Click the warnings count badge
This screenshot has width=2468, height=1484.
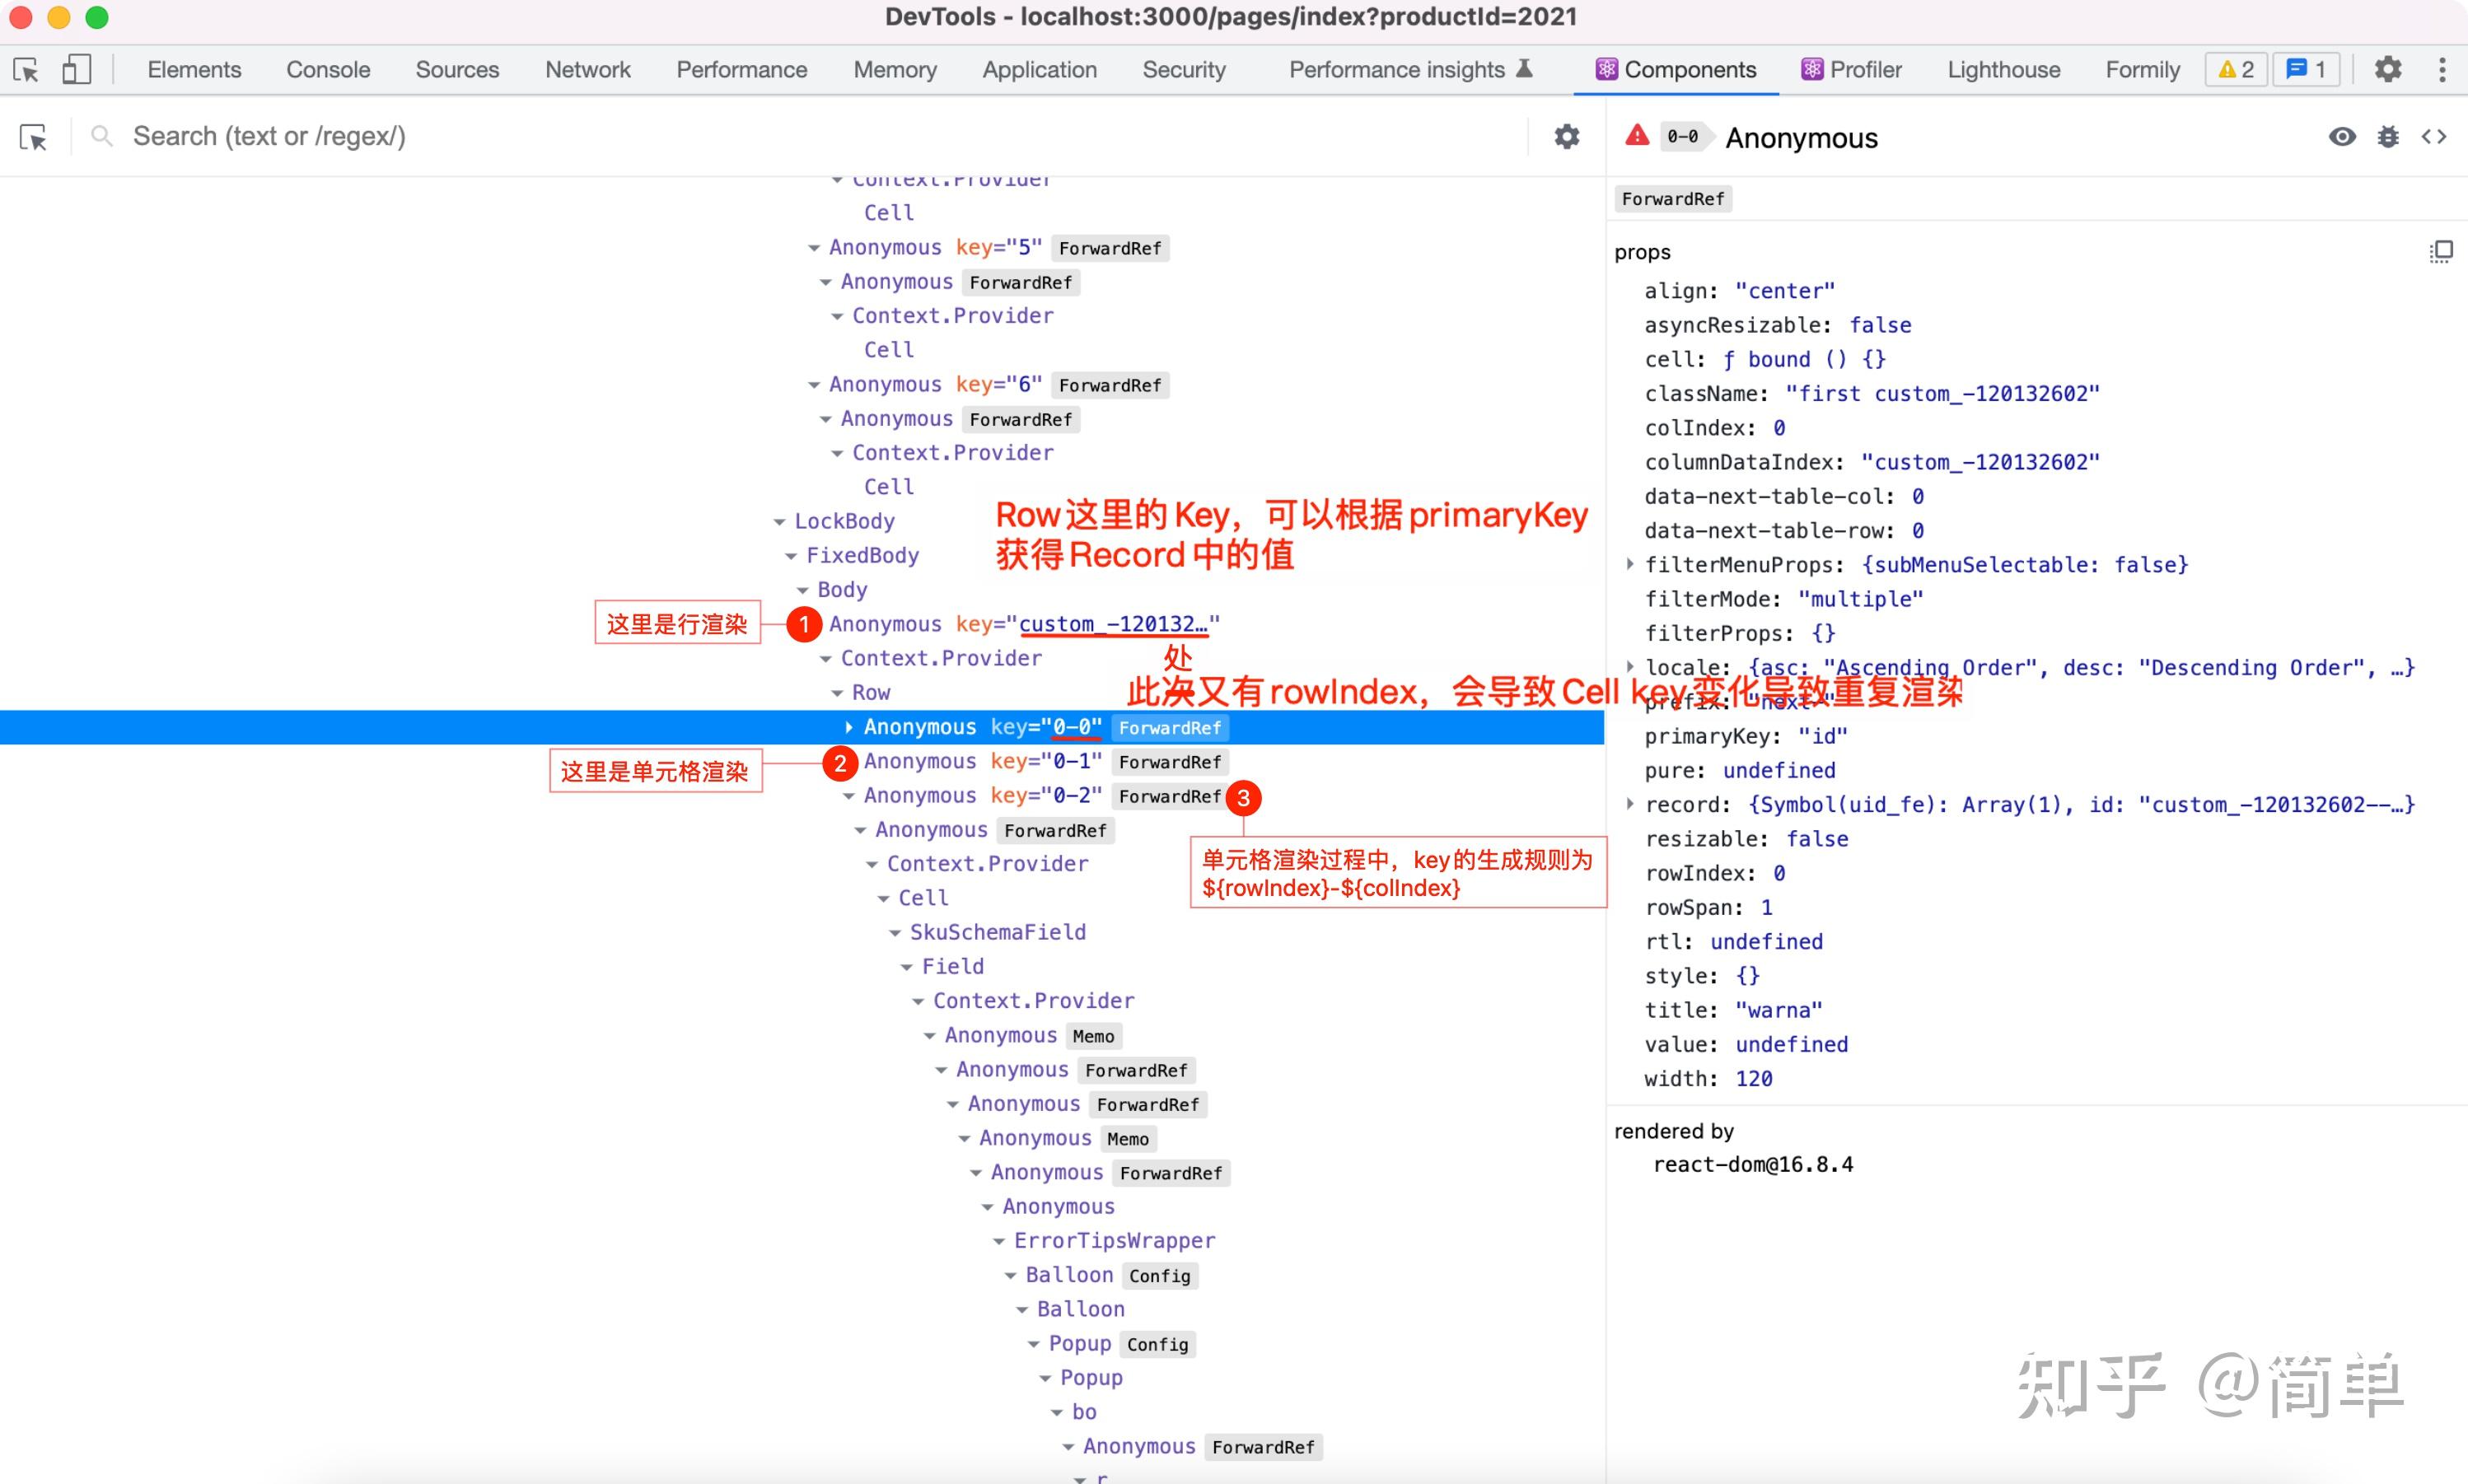(x=2236, y=70)
